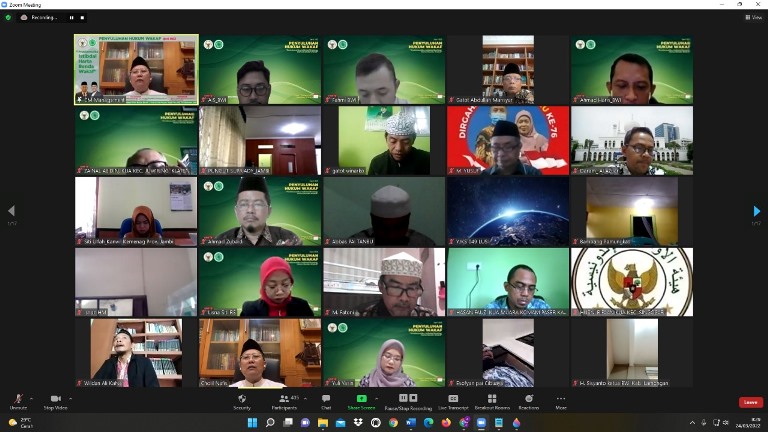This screenshot has height=432, width=768.
Task: Select the earth-from-space background tile
Action: (x=508, y=211)
